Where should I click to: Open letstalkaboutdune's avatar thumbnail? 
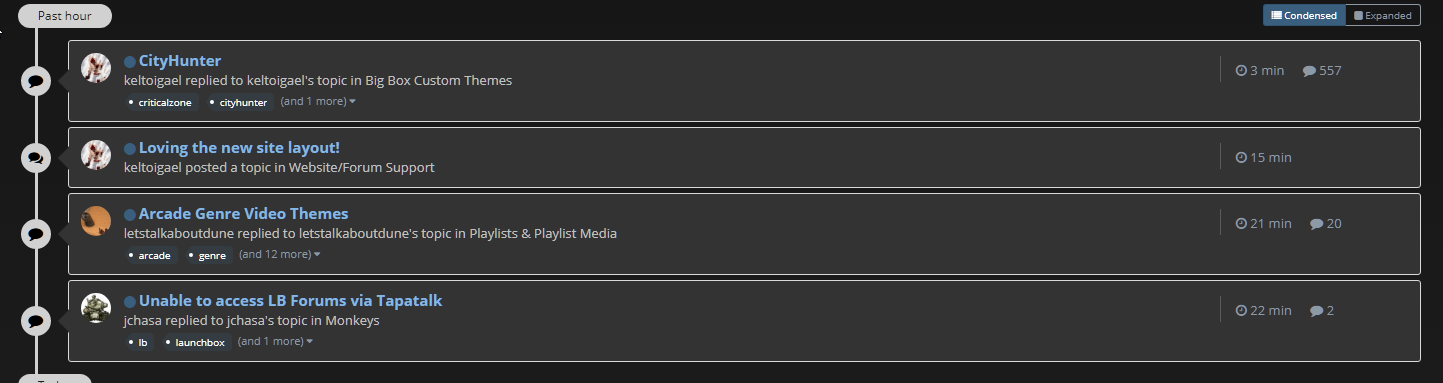tap(96, 221)
